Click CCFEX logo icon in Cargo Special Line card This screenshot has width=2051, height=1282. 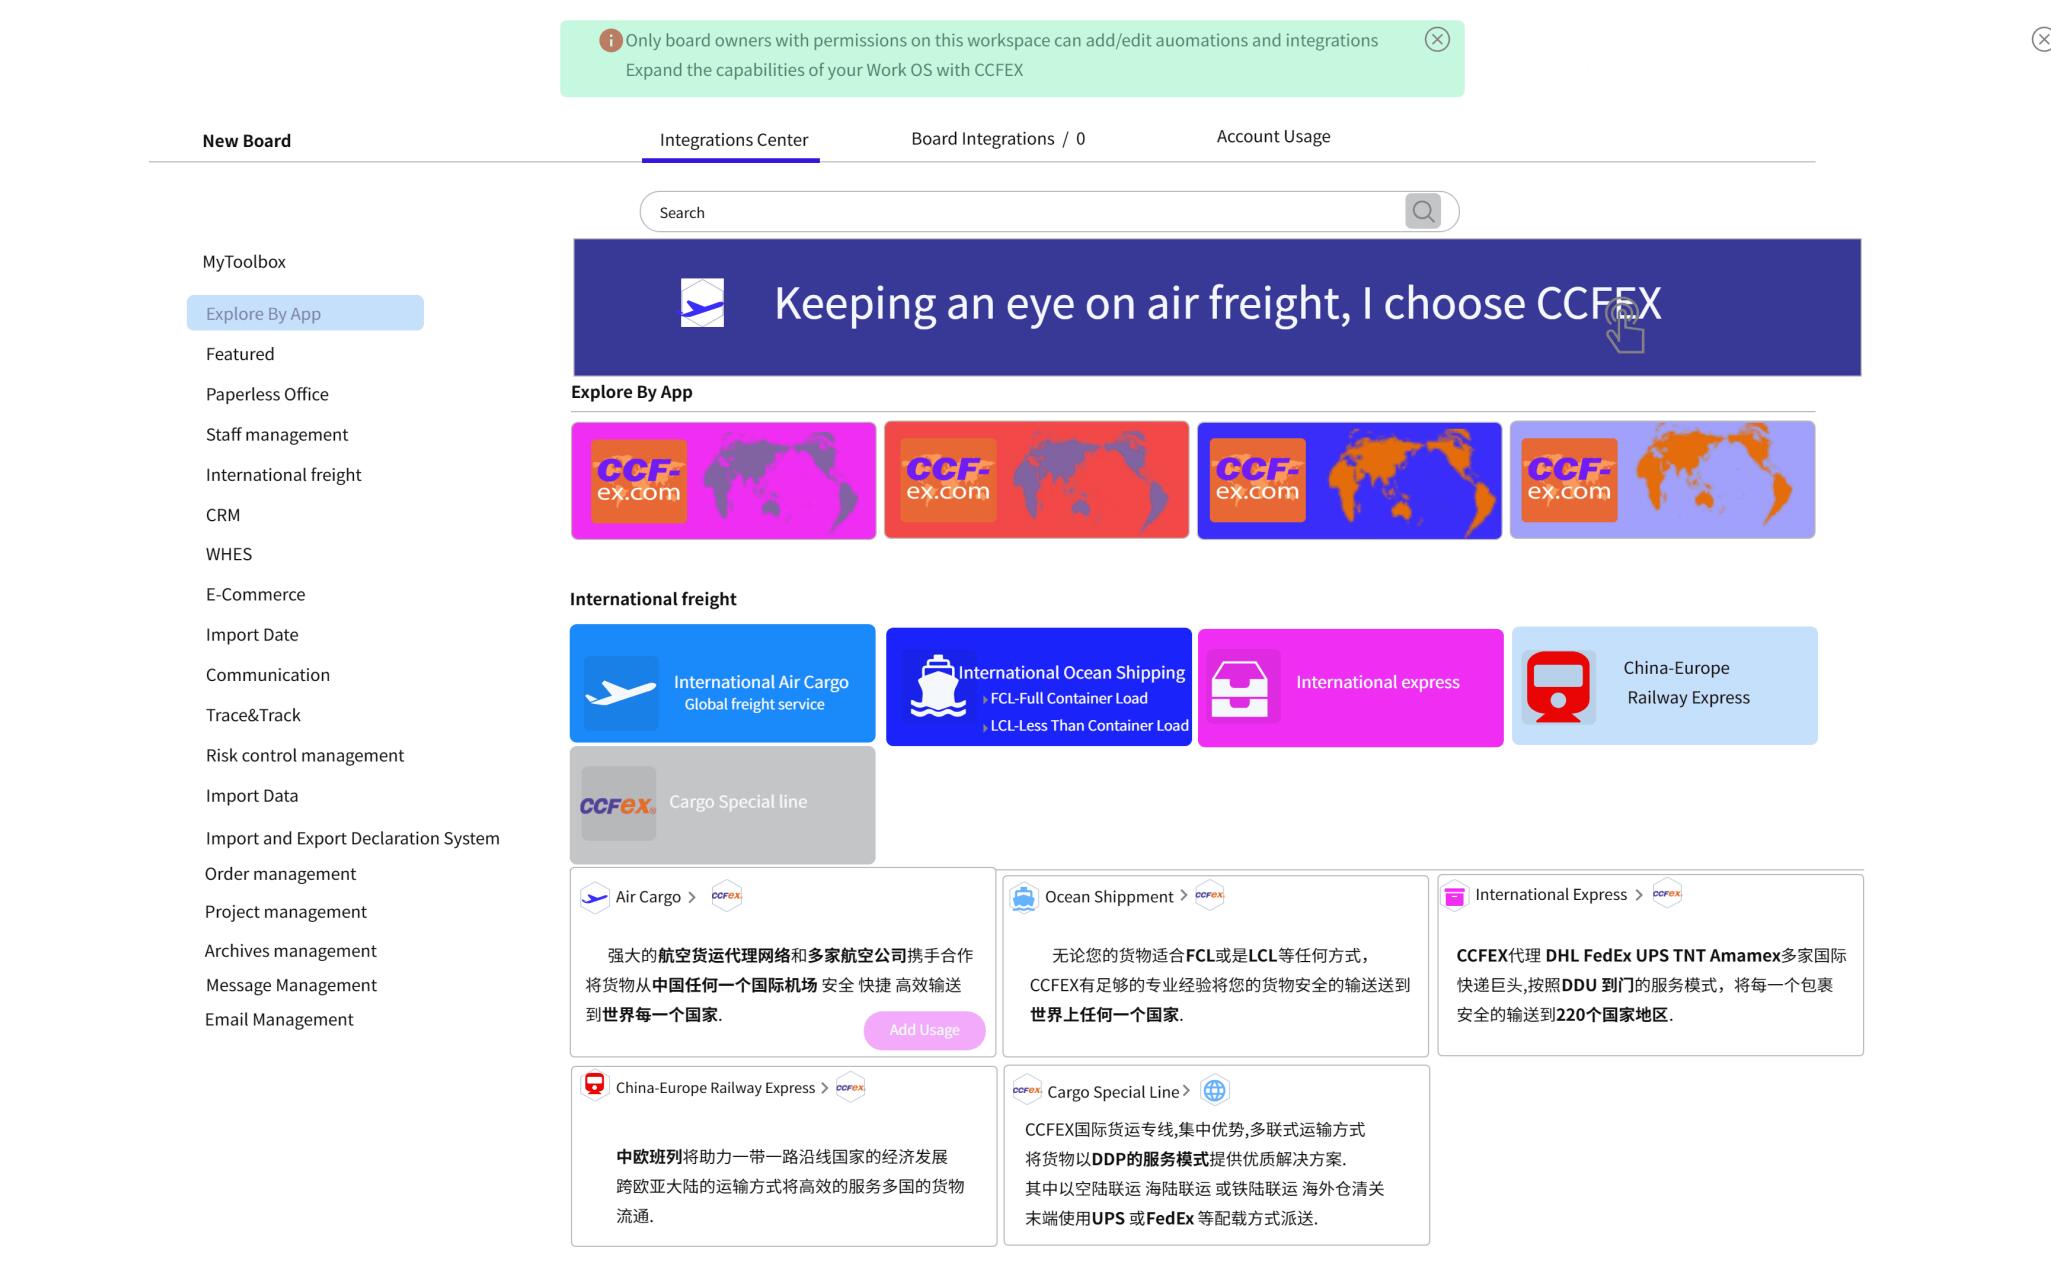(1027, 1090)
